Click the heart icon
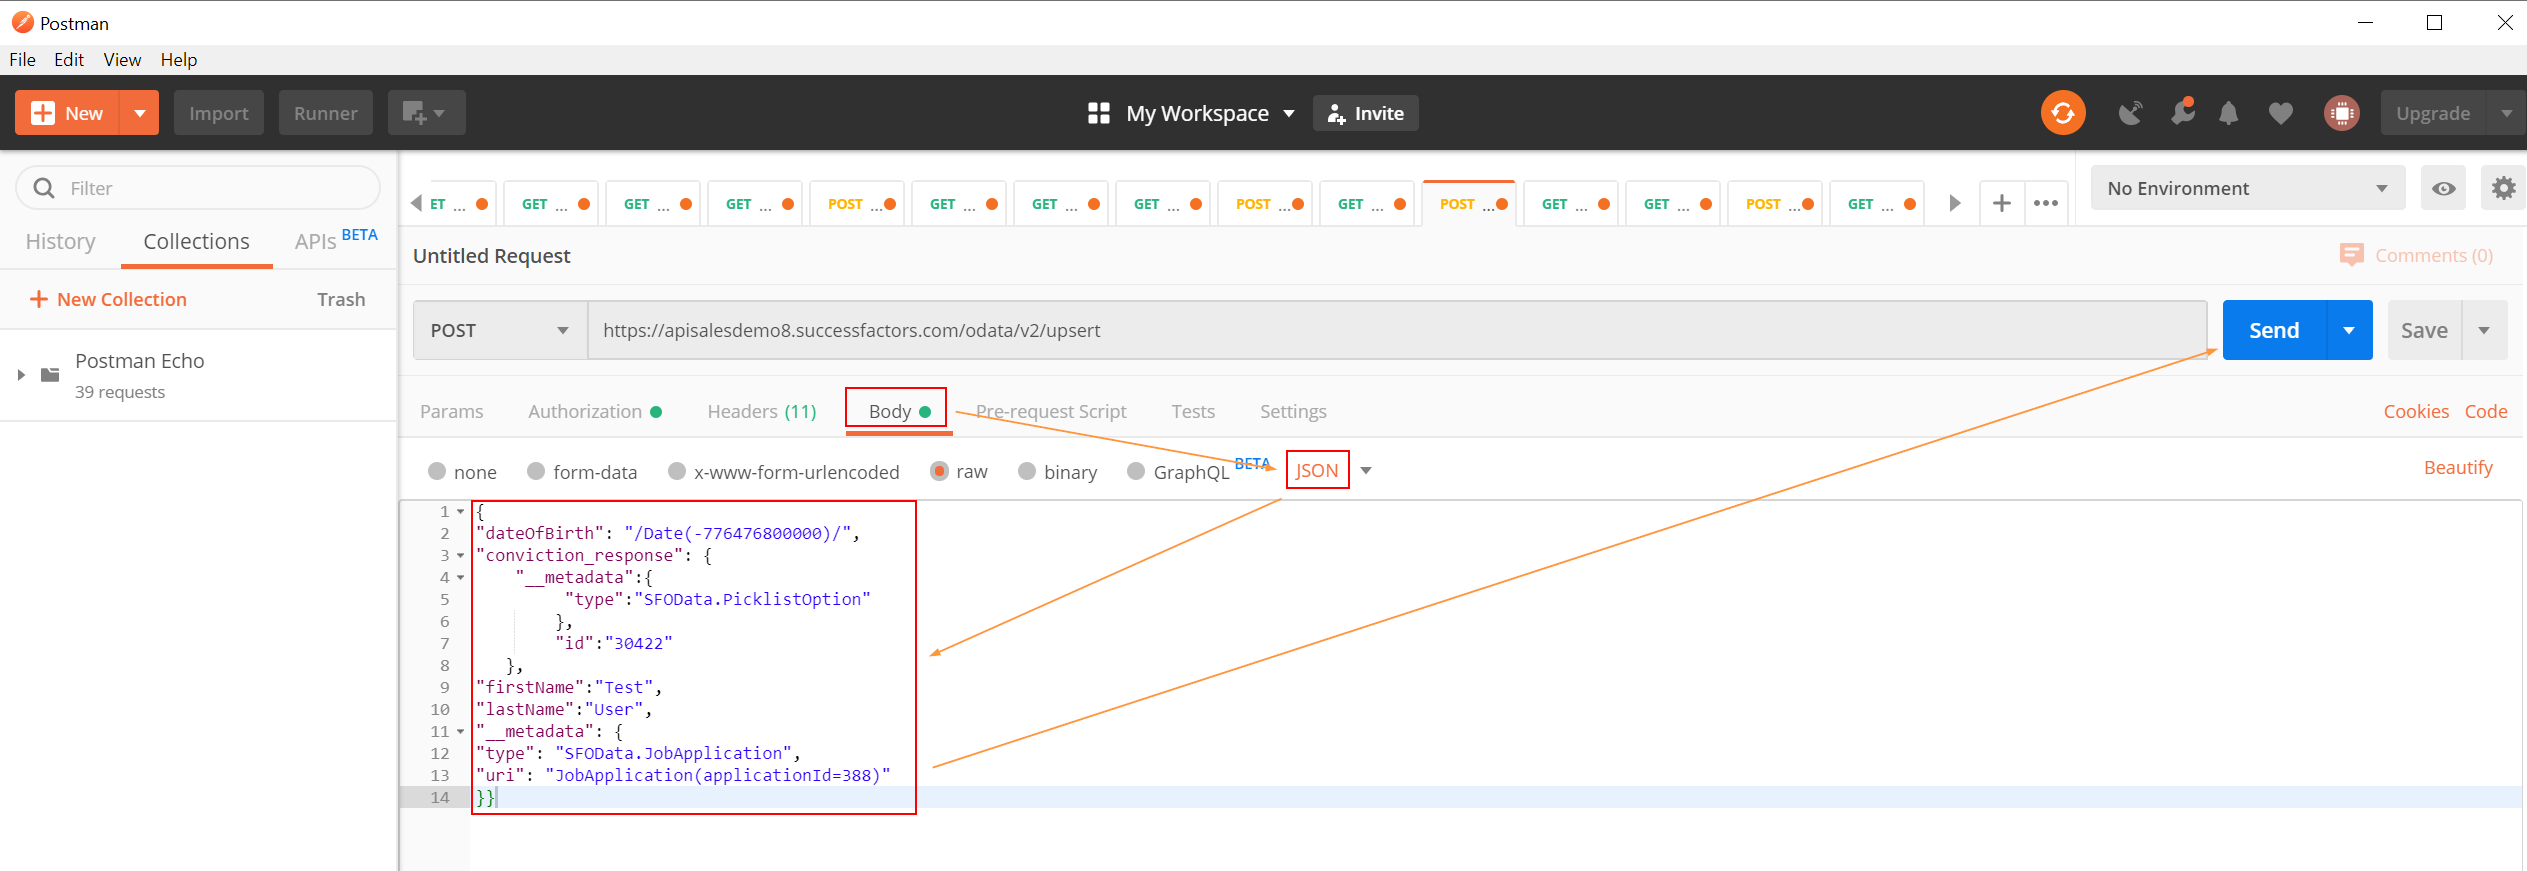 coord(2280,114)
